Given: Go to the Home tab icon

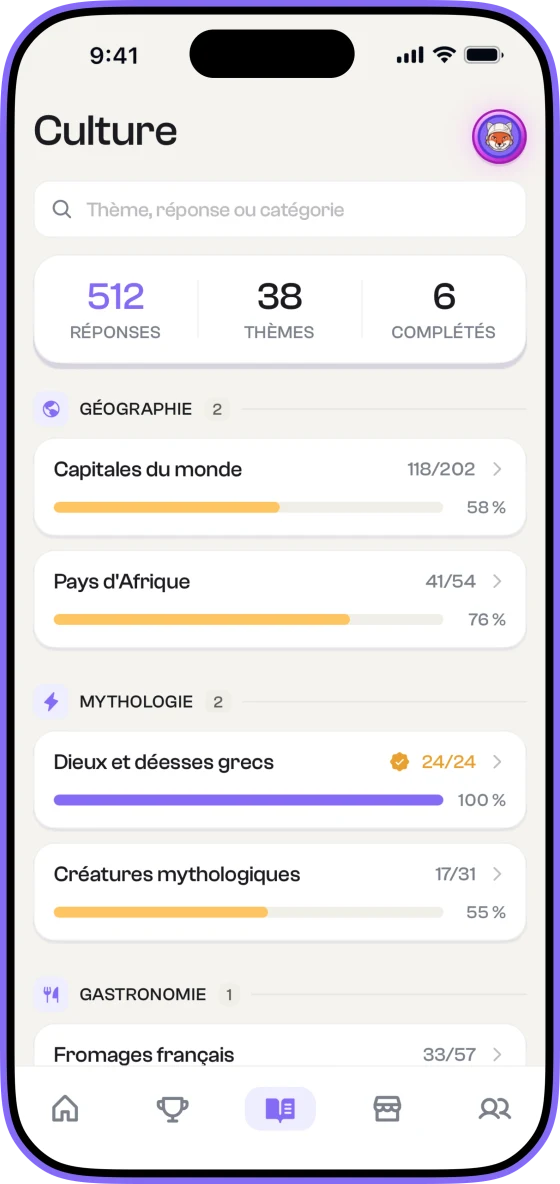Looking at the screenshot, I should [x=65, y=1108].
